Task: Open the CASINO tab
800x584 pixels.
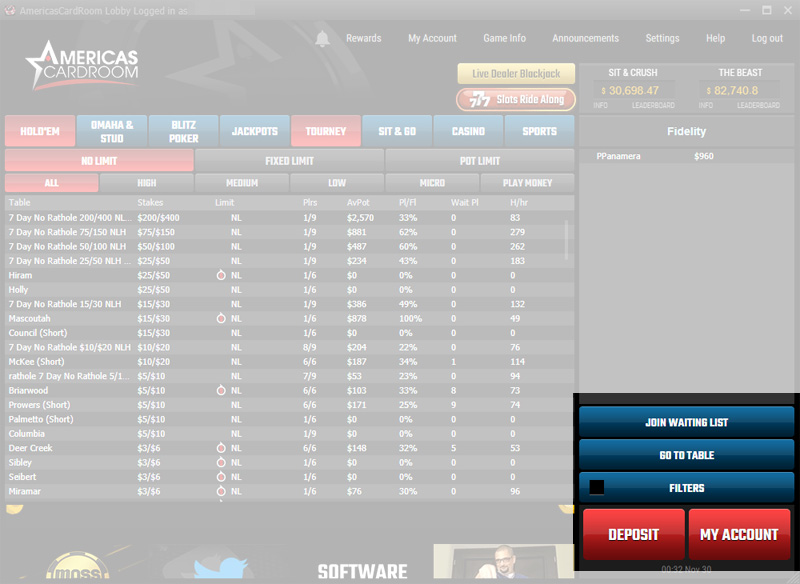Action: [x=468, y=131]
